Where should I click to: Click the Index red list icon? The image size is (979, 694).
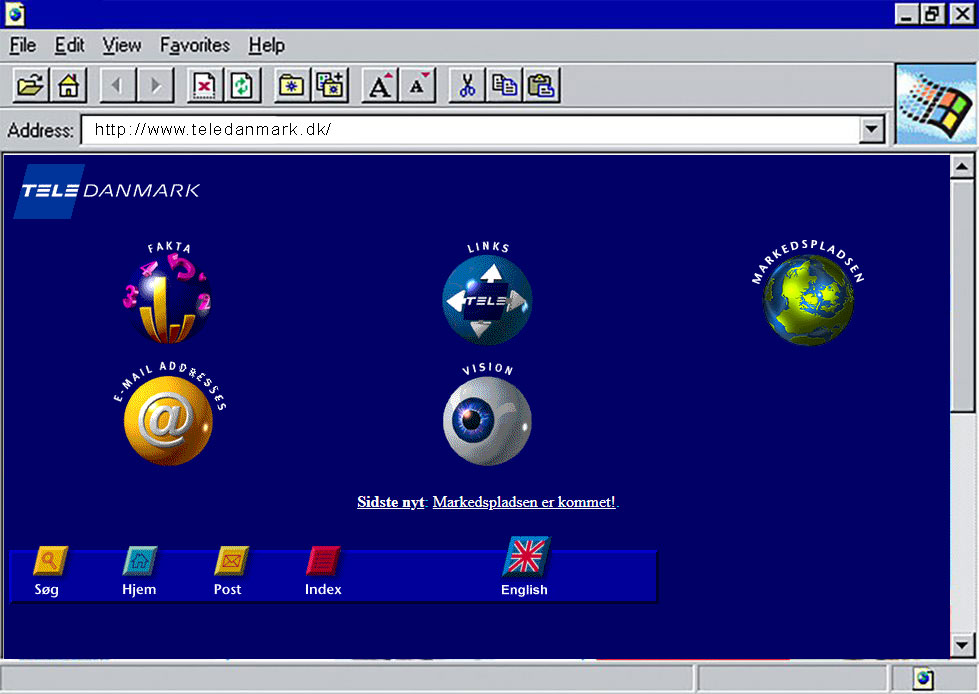(x=323, y=560)
